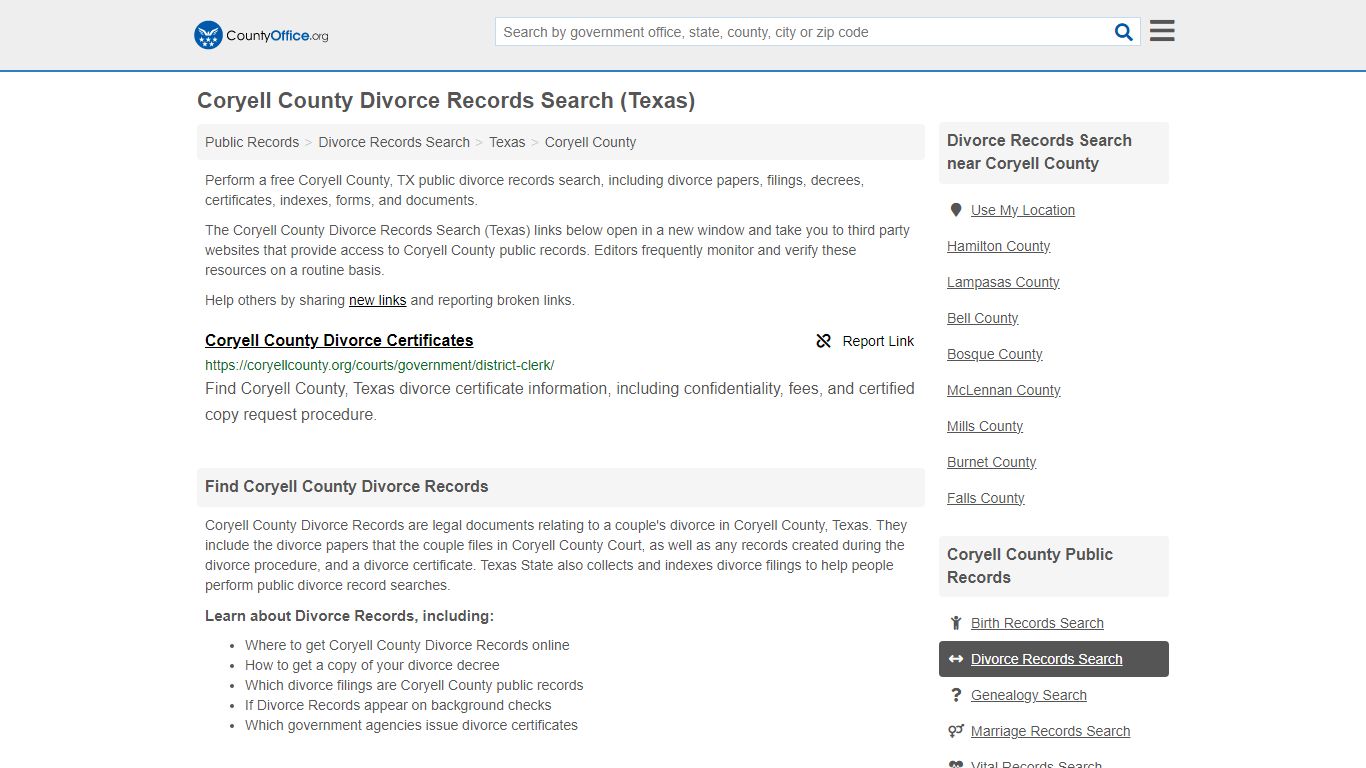Open Lampasas County link
1366x768 pixels.
tap(1003, 282)
